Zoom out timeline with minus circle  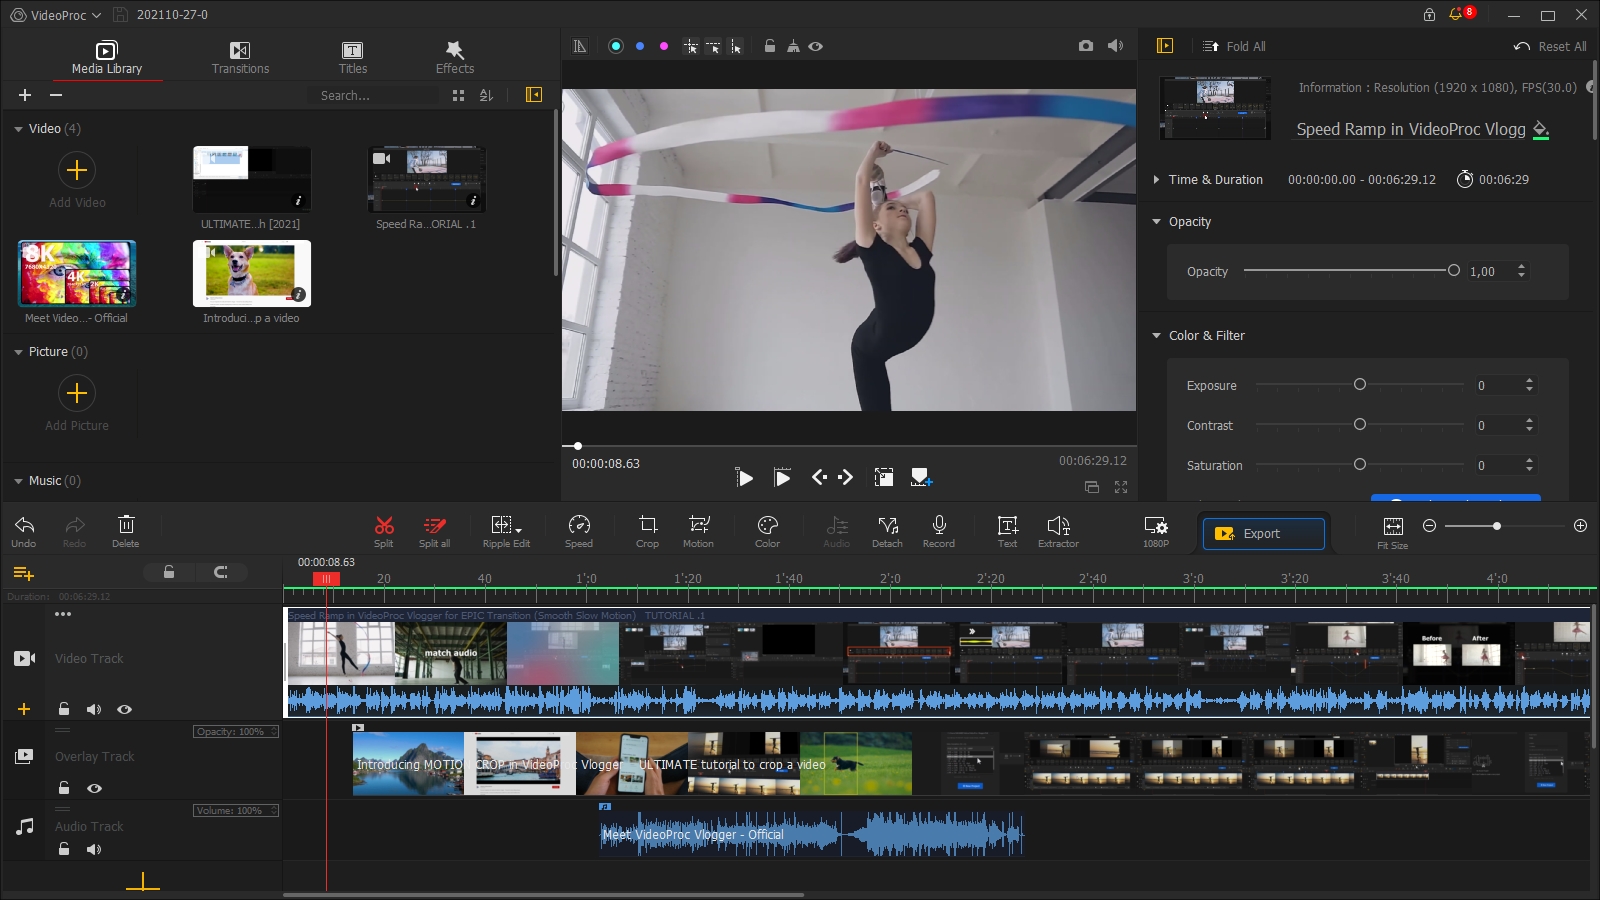[x=1429, y=526]
